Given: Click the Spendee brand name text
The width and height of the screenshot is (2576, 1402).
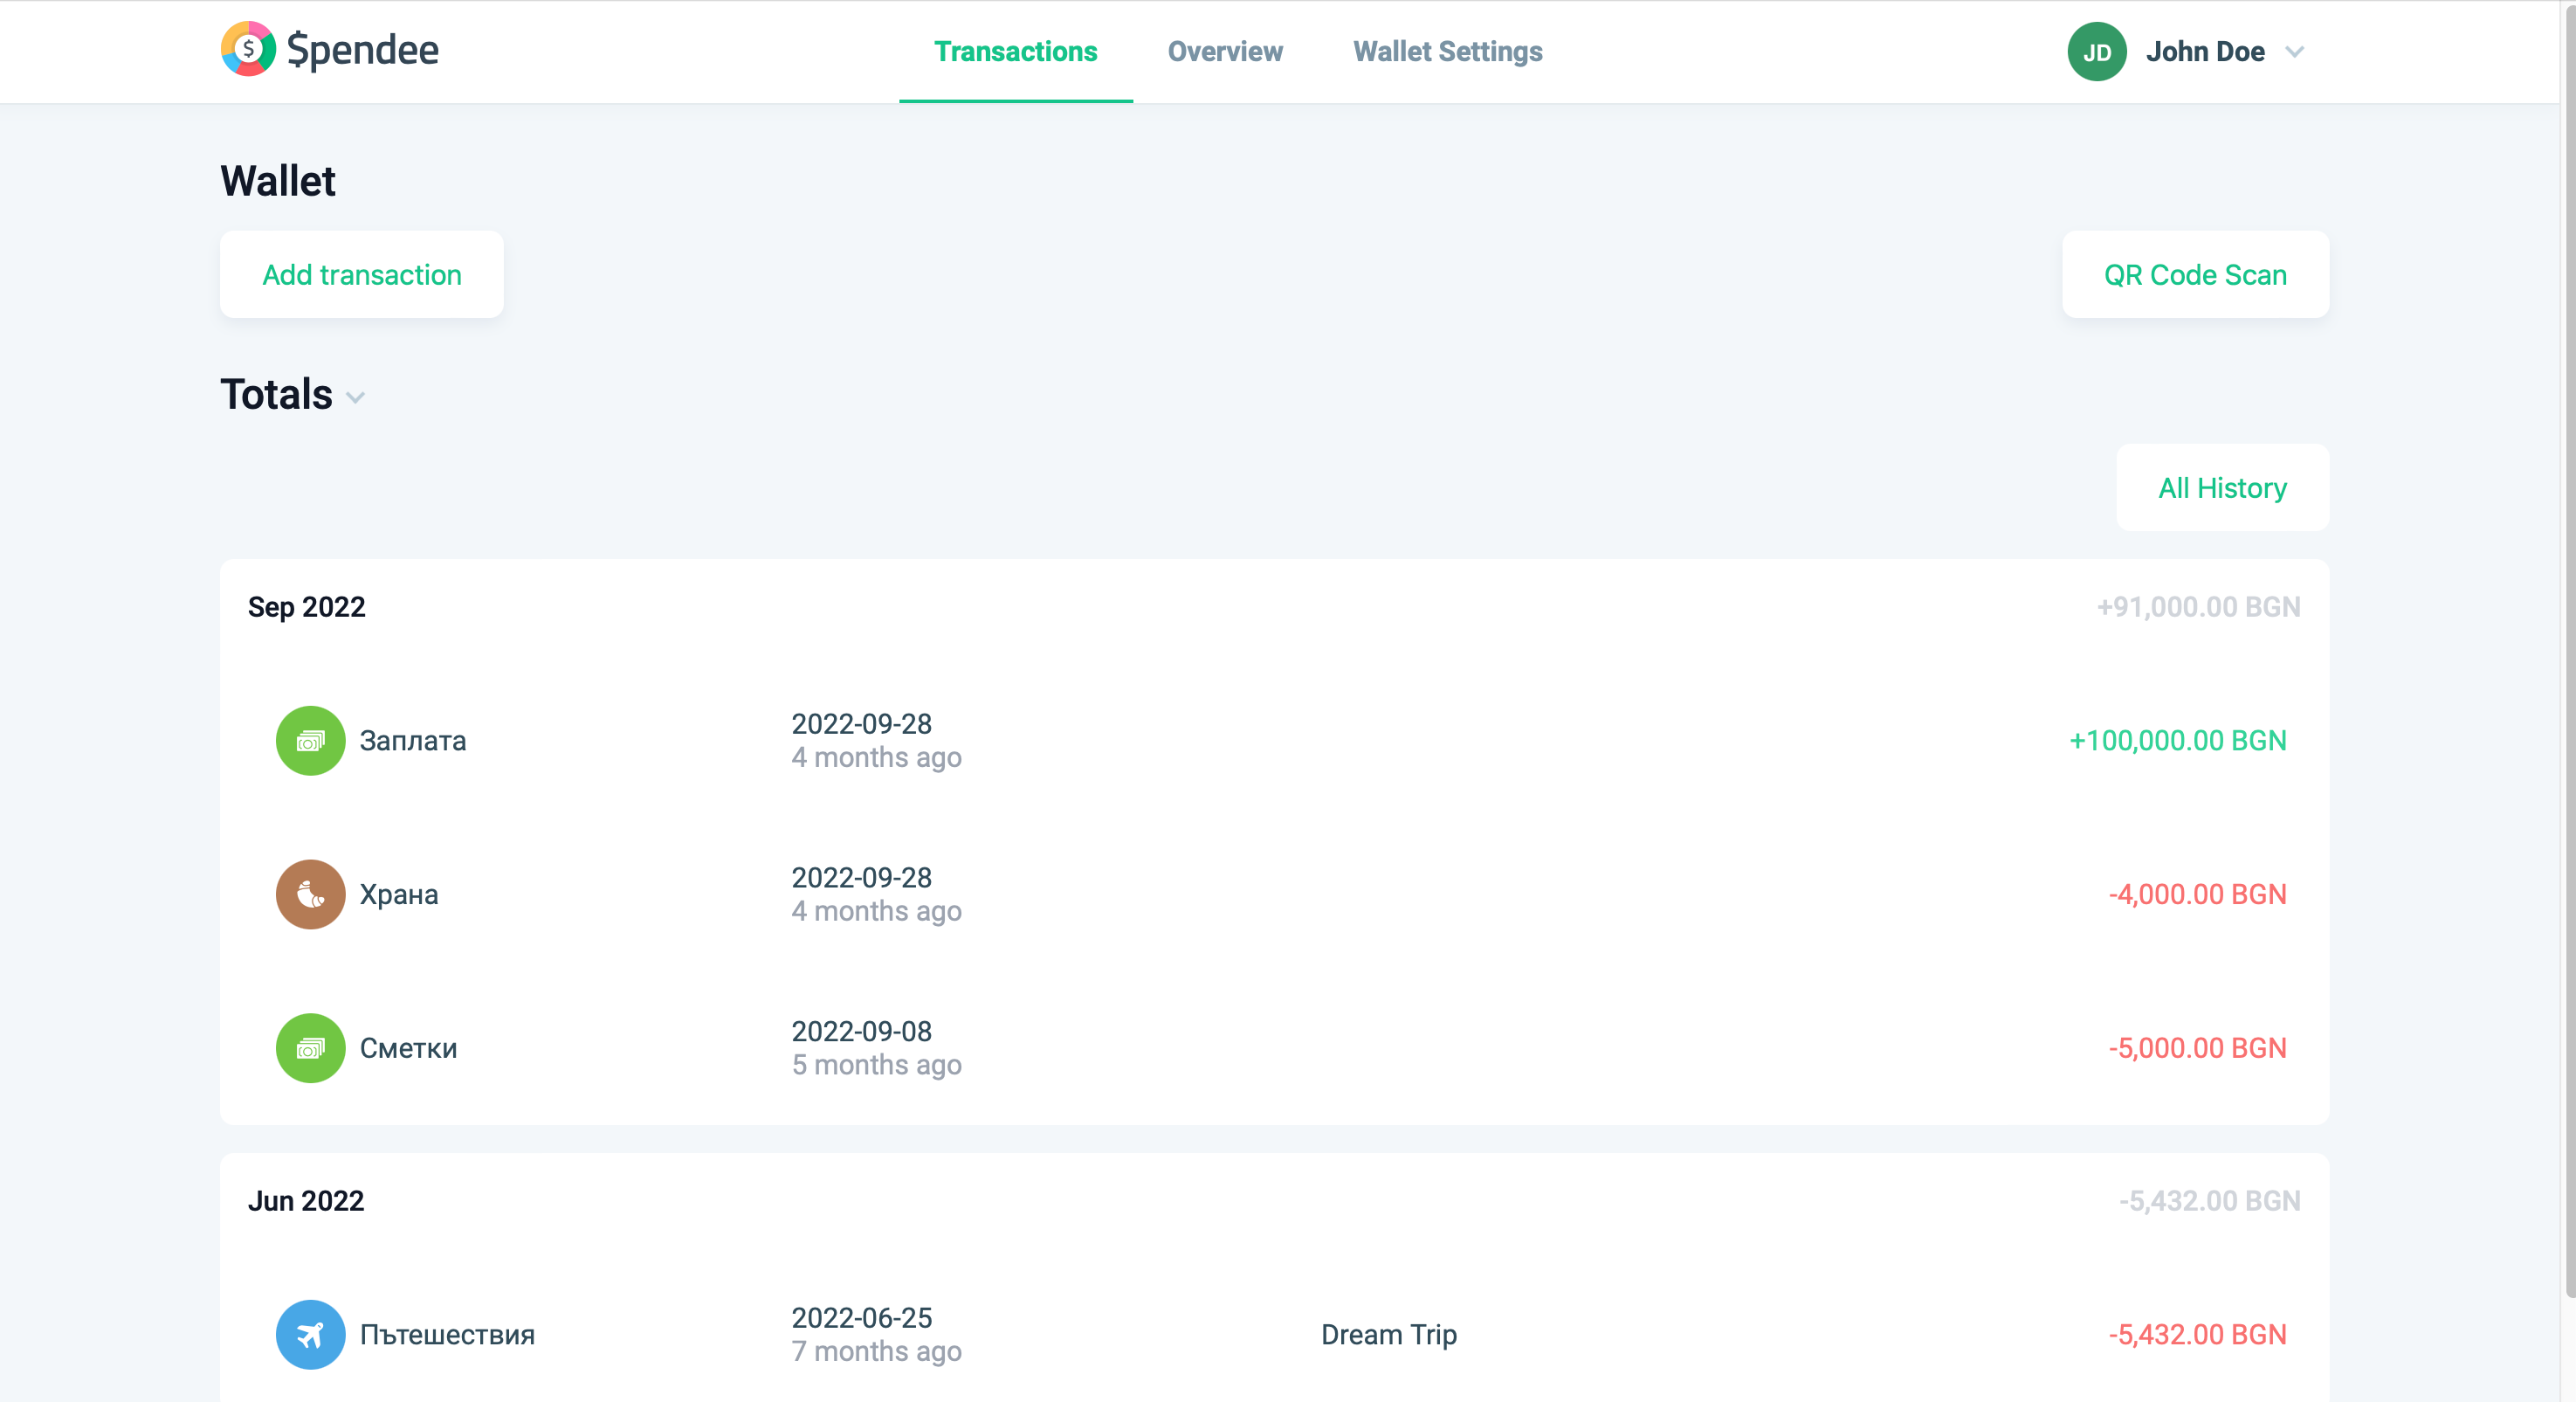Looking at the screenshot, I should point(362,50).
